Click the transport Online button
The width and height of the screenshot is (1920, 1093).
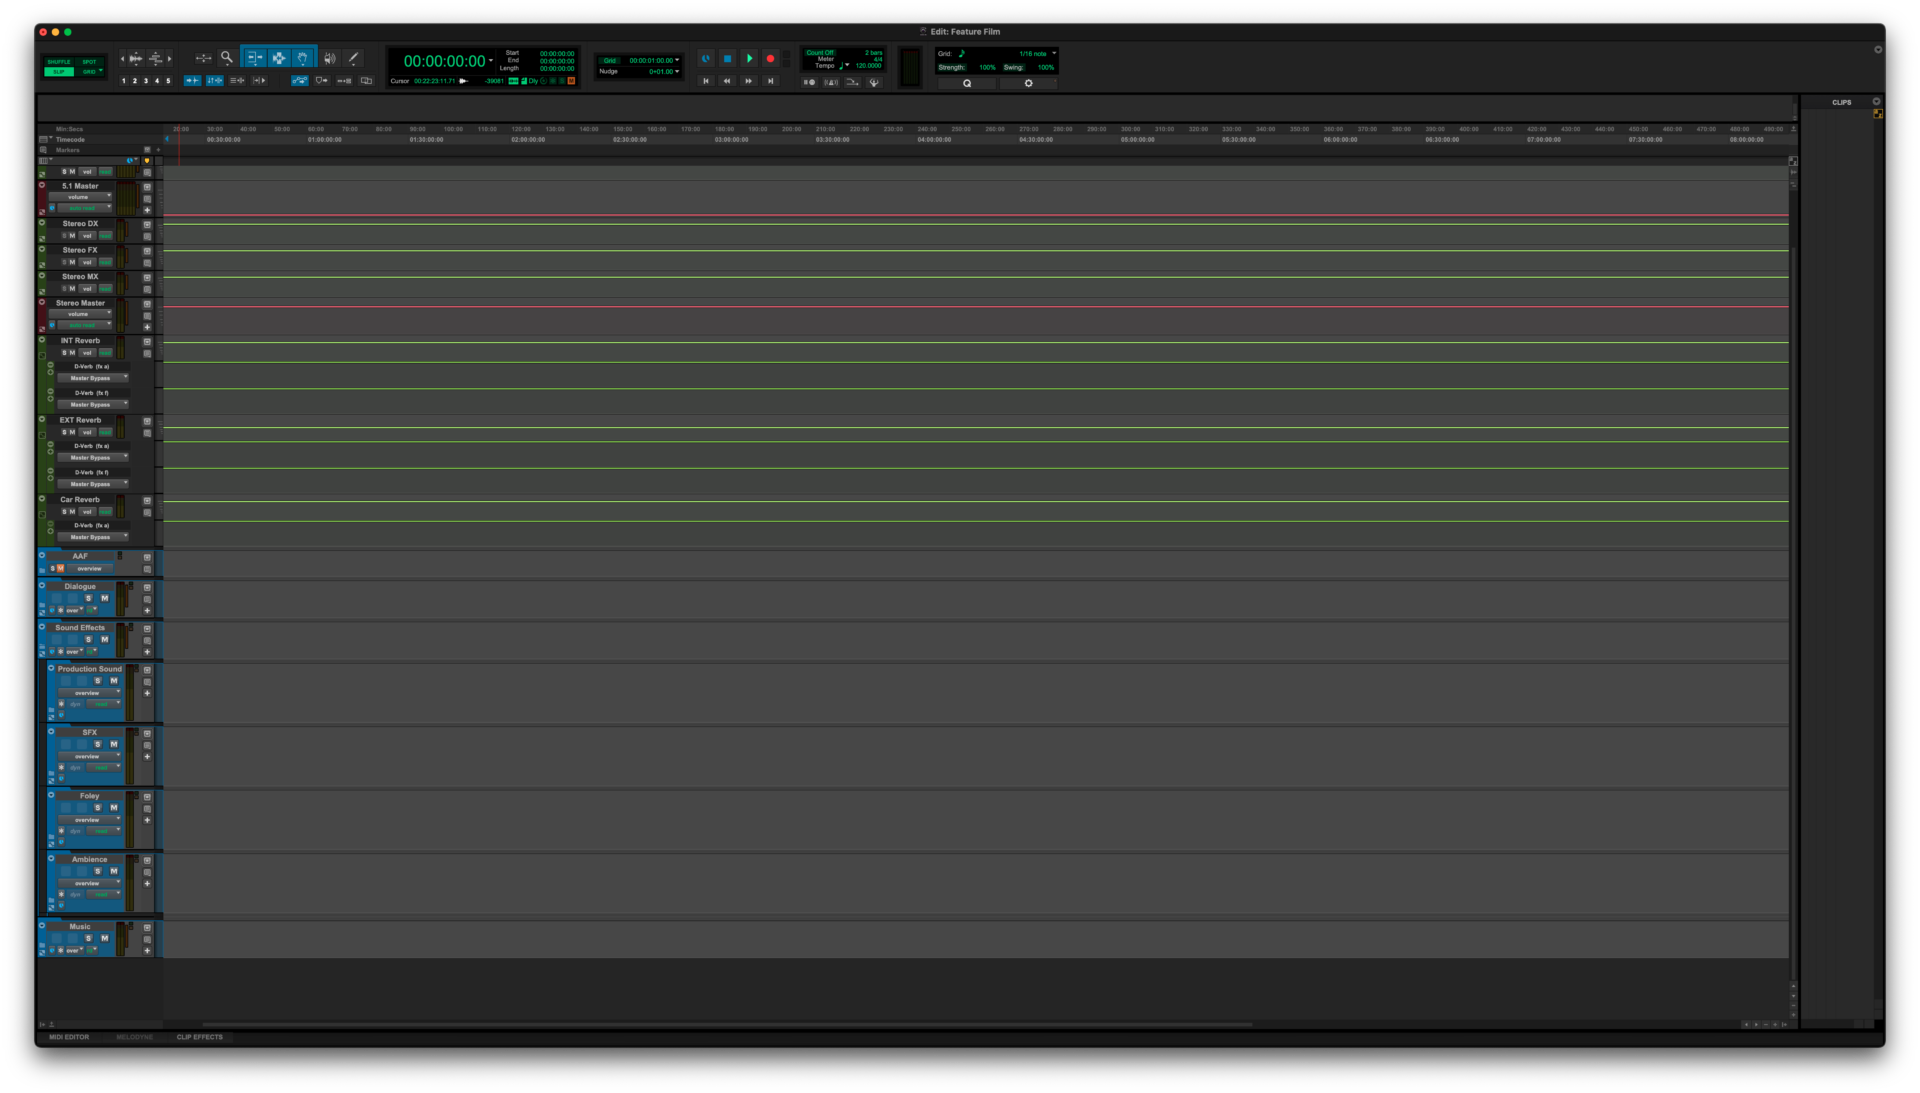[x=706, y=59]
